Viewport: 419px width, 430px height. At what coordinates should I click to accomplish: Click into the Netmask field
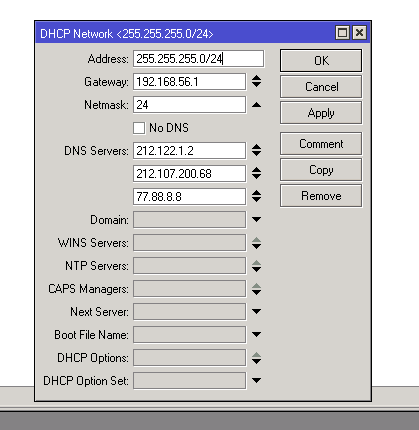point(189,105)
